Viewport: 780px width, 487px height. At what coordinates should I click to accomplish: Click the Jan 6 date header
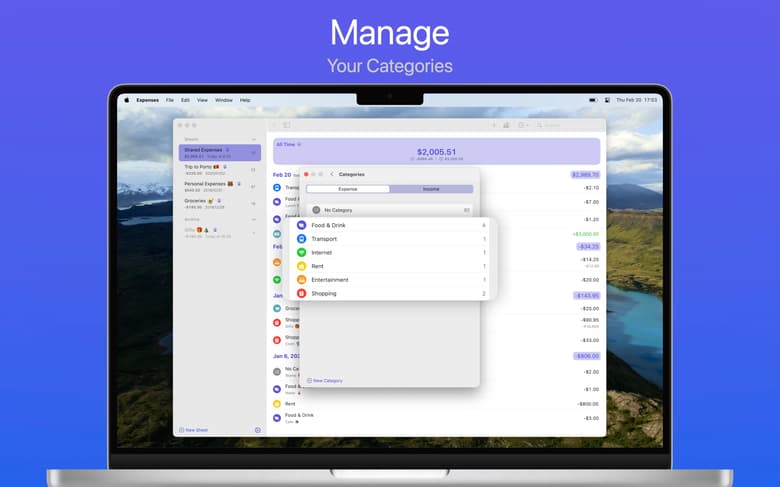tap(286, 356)
